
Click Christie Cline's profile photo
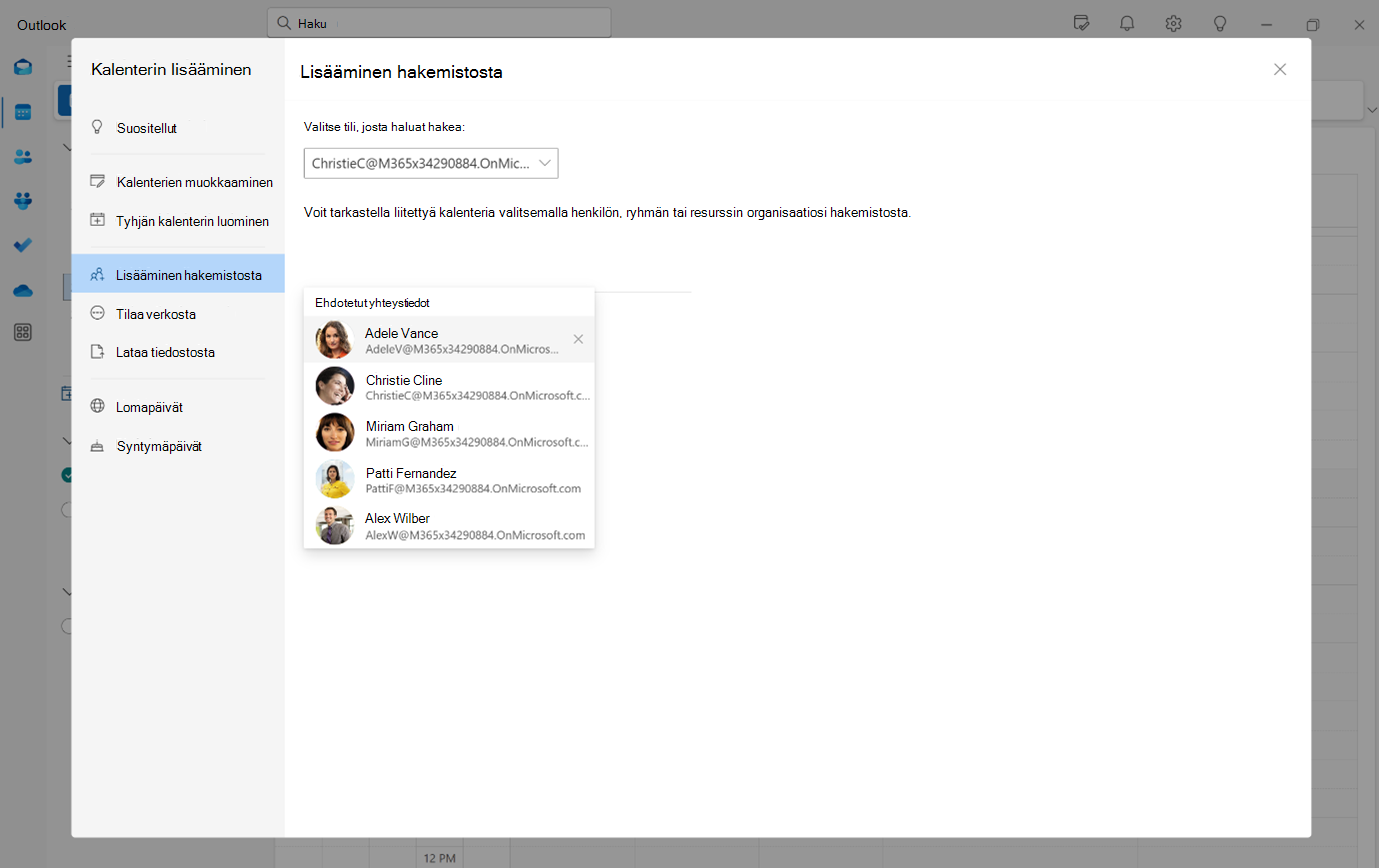click(334, 386)
